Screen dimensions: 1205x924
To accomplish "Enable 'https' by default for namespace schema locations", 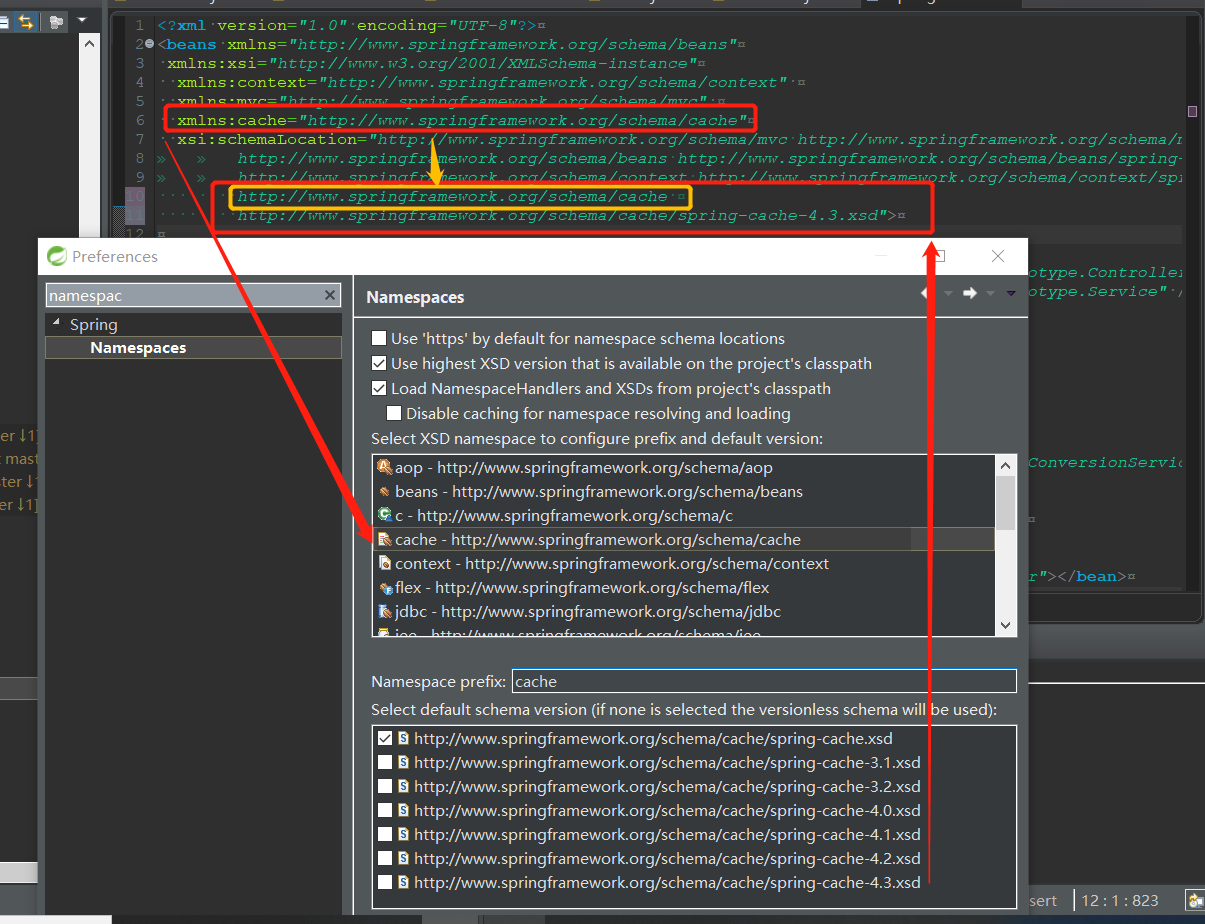I will click(x=379, y=338).
